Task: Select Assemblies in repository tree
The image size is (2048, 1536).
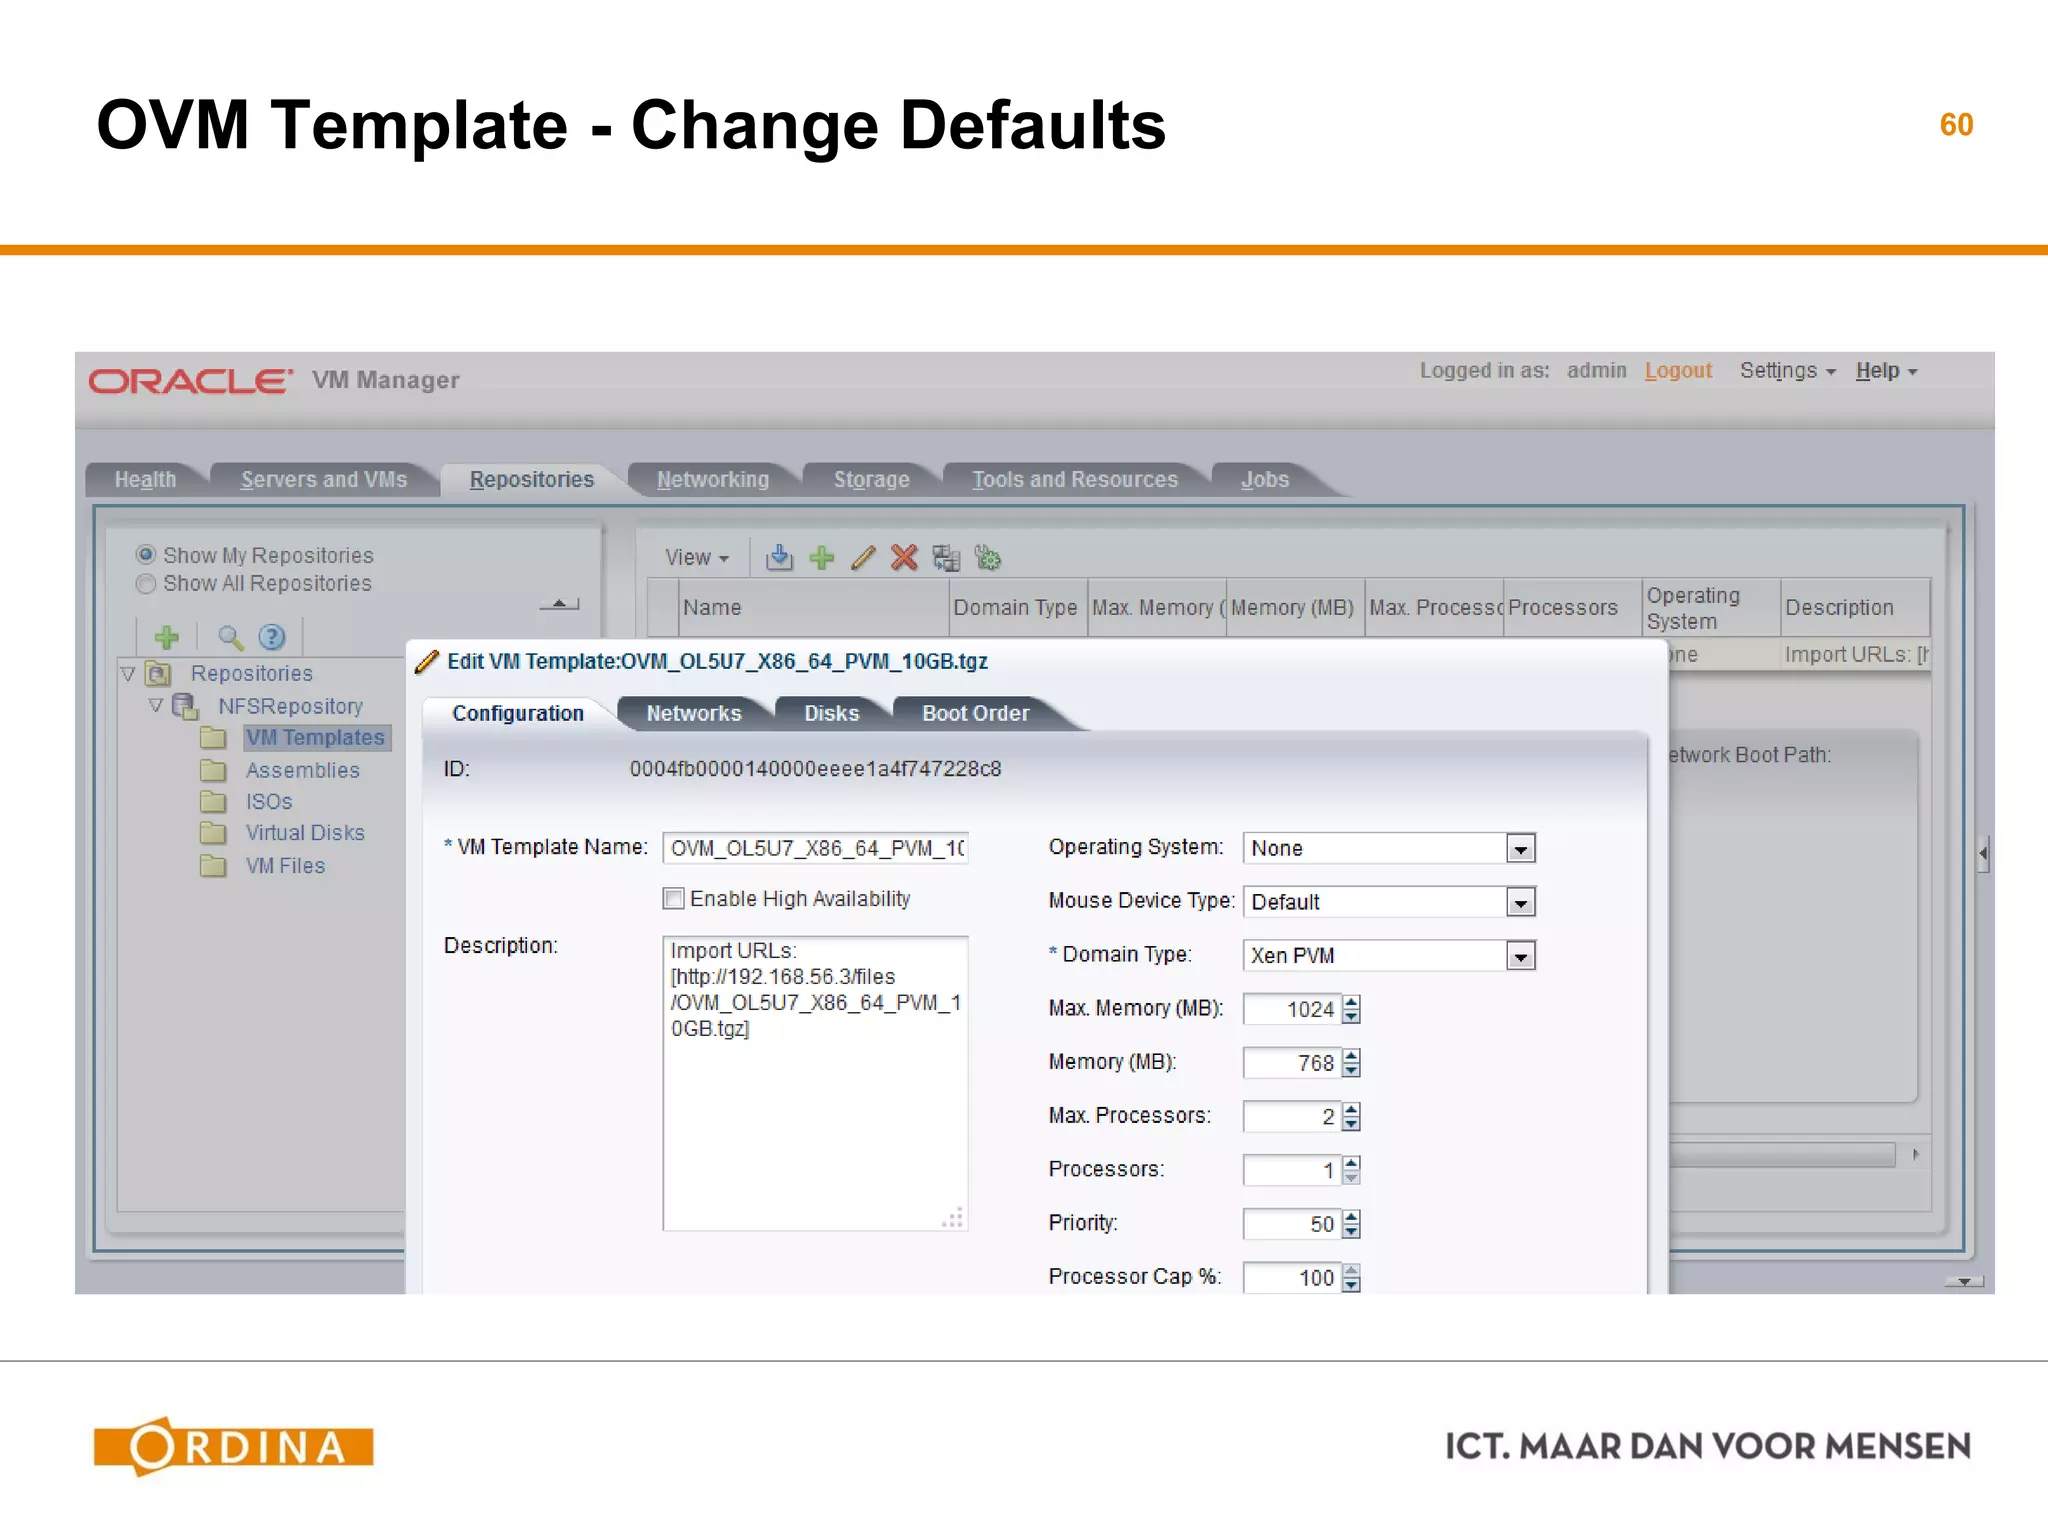Action: [303, 770]
